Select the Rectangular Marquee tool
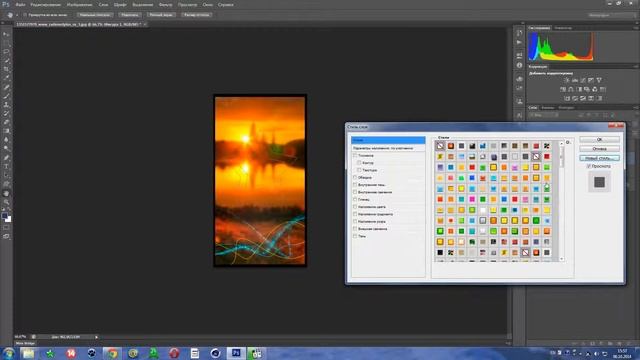 (6, 43)
